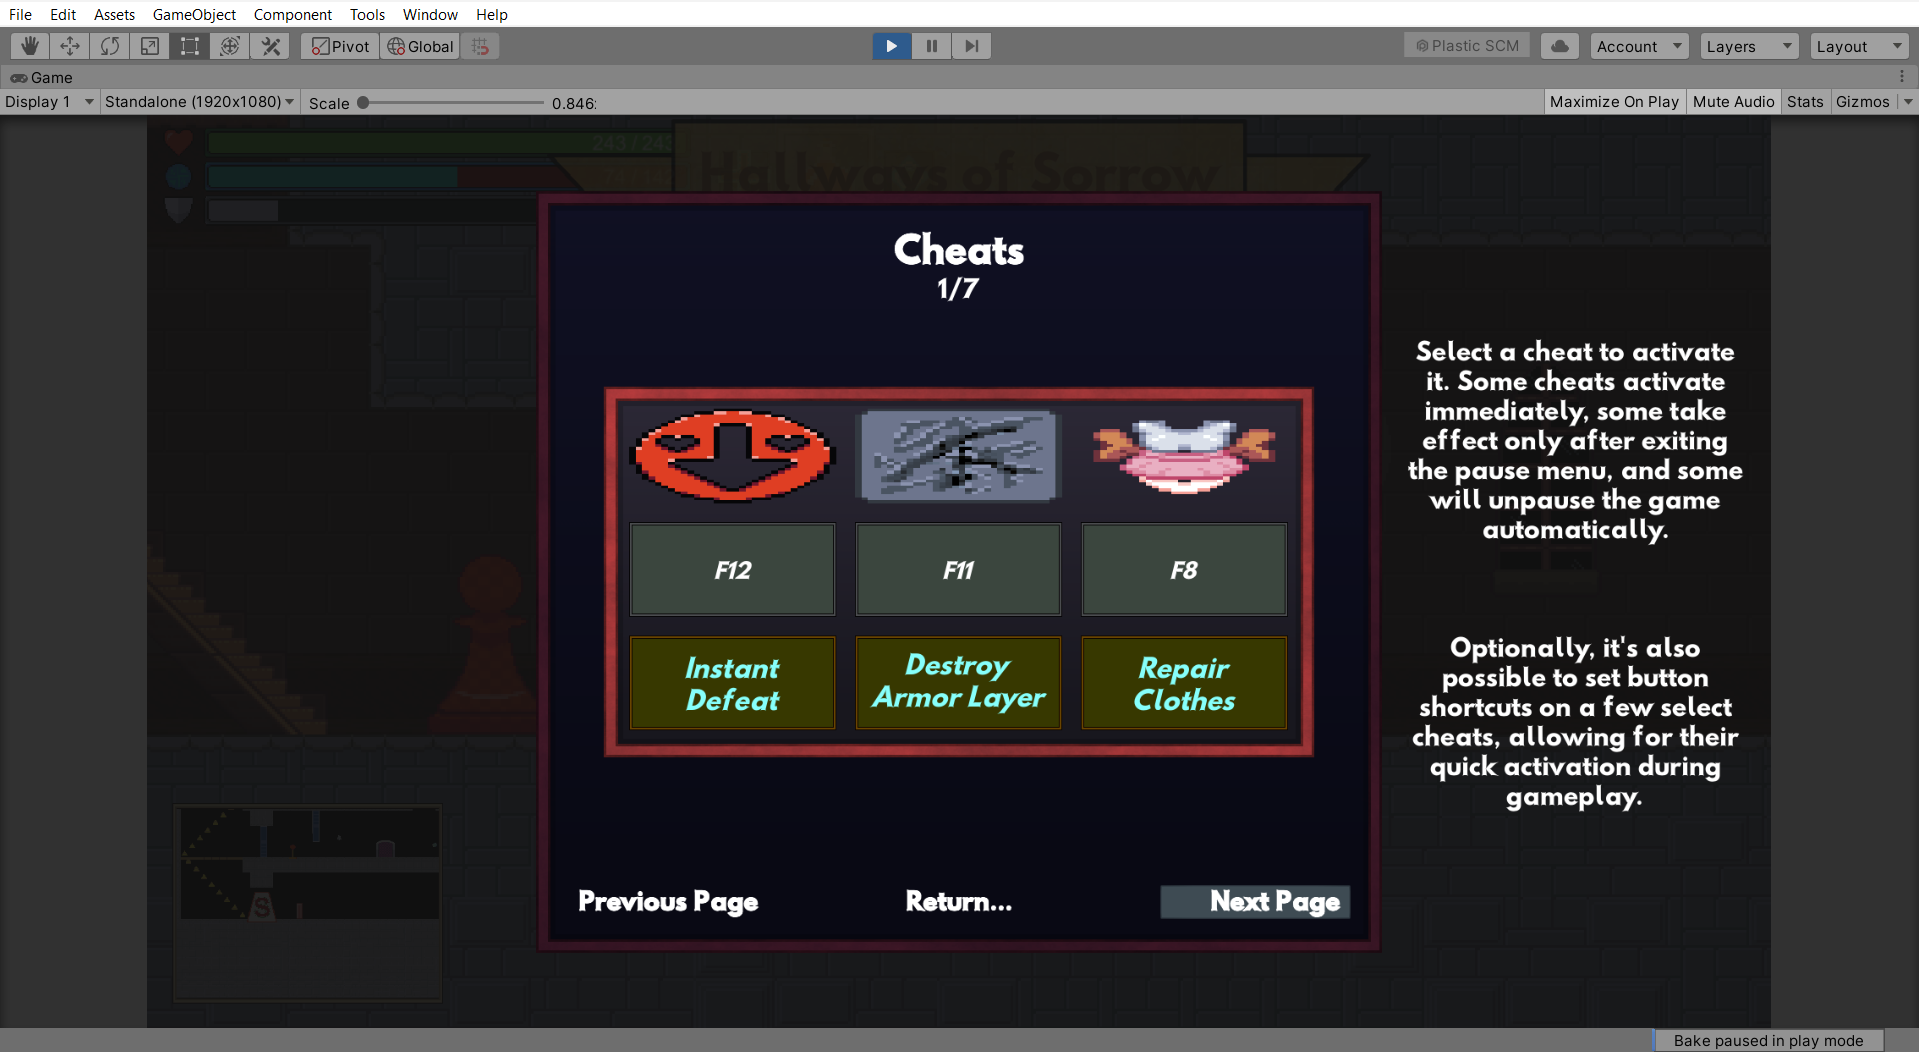Toggle Maximize On Play
This screenshot has height=1052, width=1919.
tap(1614, 102)
